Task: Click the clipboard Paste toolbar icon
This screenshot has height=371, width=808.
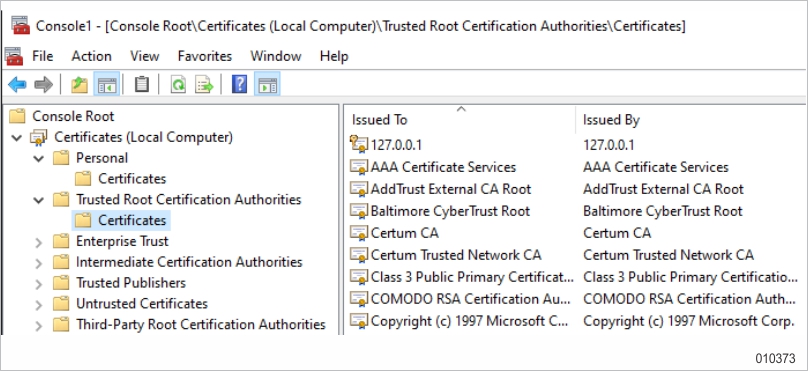Action: pyautogui.click(x=142, y=84)
